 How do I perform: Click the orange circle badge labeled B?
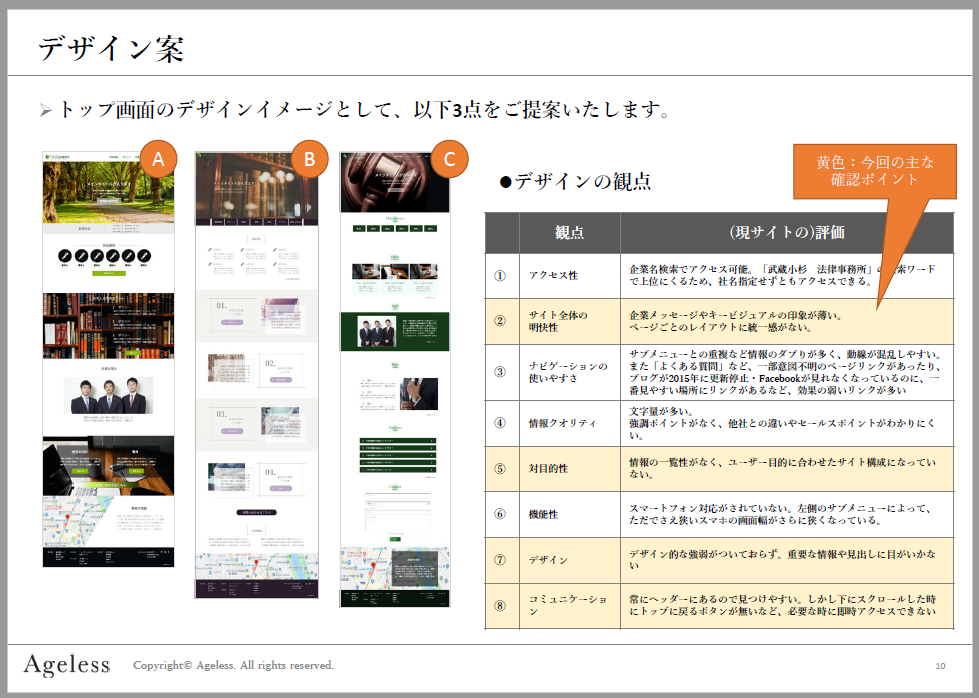(x=310, y=158)
